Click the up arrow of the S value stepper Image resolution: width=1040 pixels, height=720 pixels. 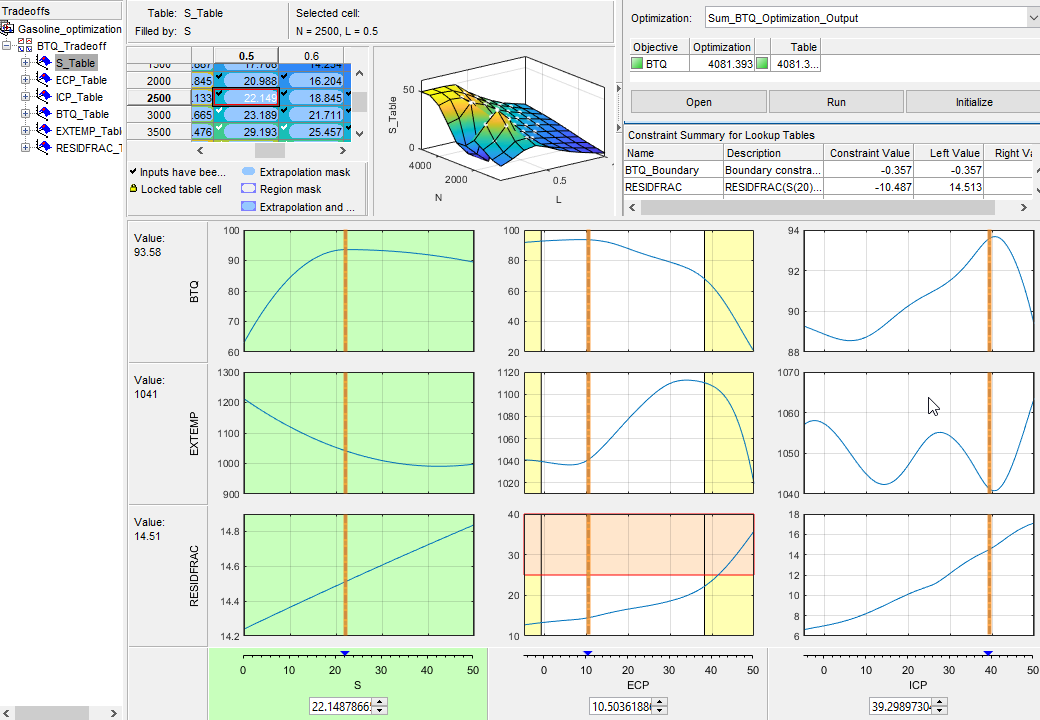click(x=381, y=702)
